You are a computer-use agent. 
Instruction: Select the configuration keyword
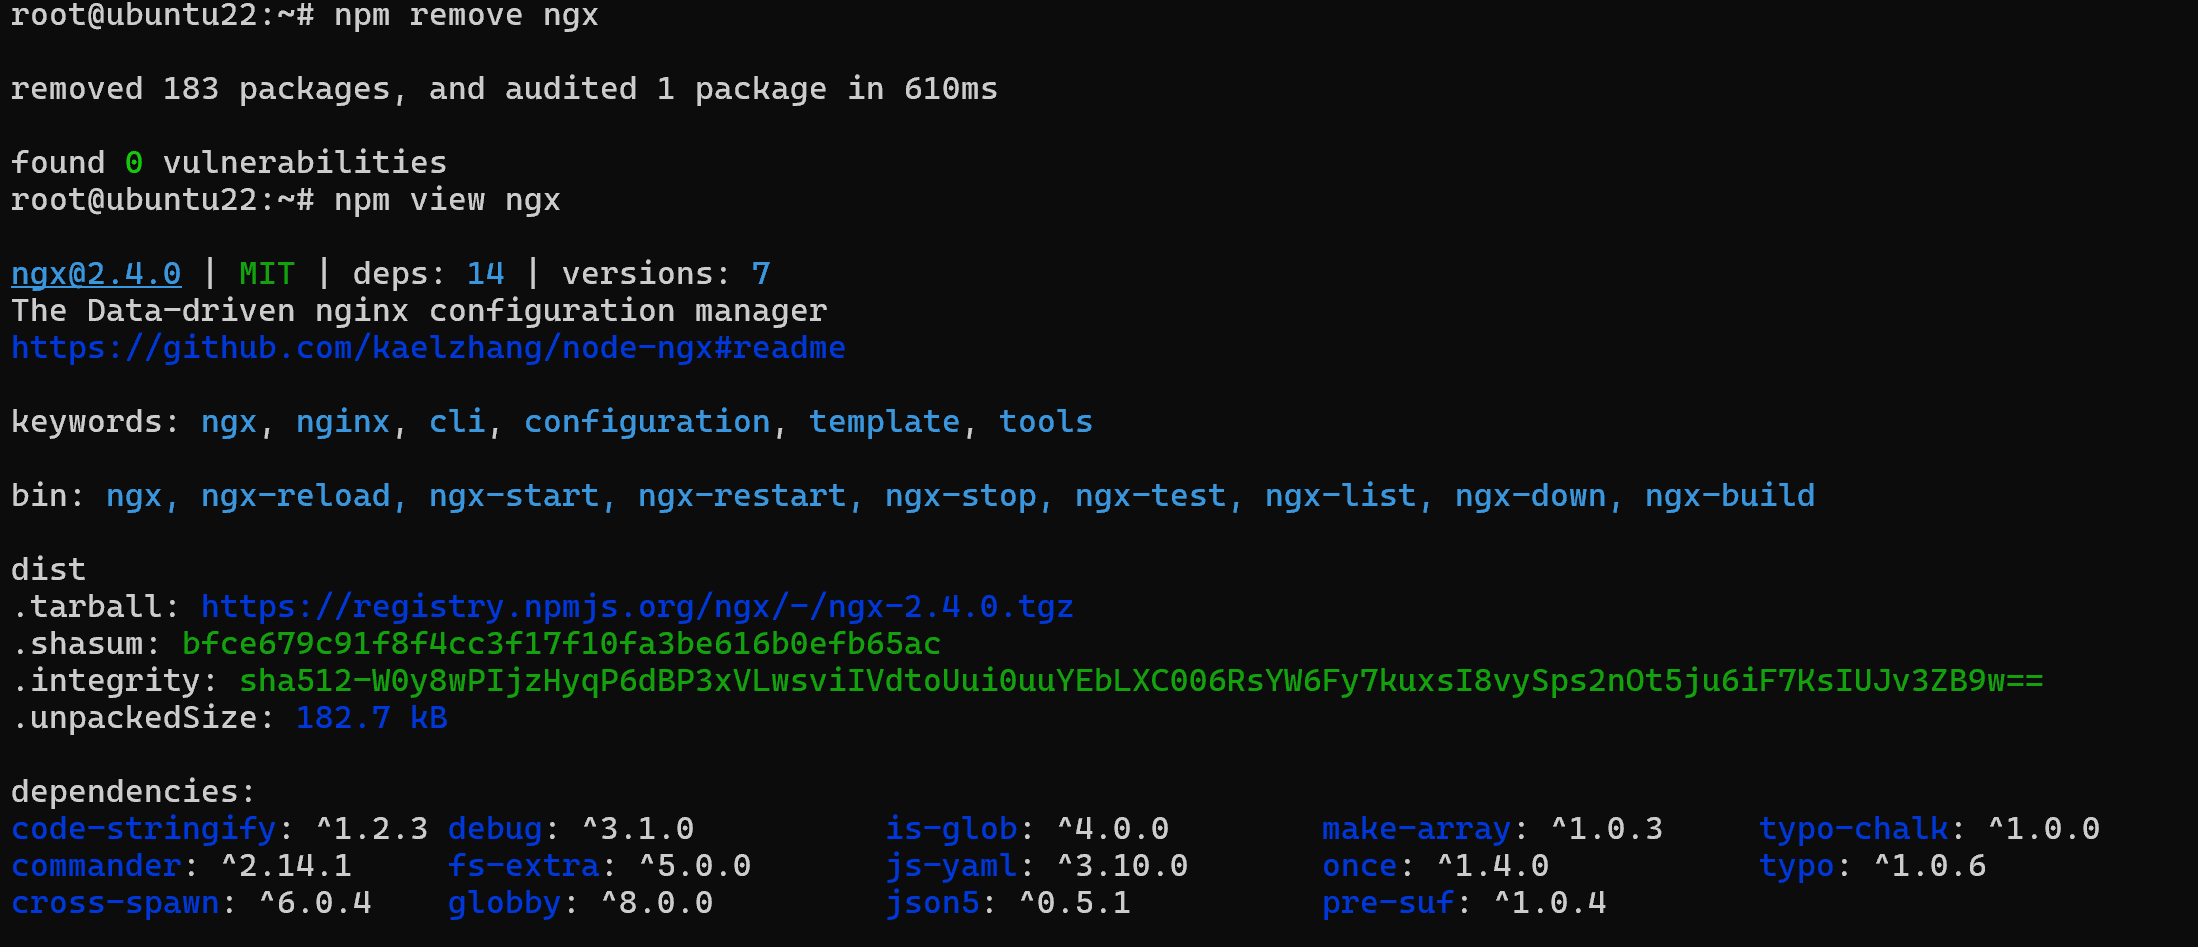[647, 422]
